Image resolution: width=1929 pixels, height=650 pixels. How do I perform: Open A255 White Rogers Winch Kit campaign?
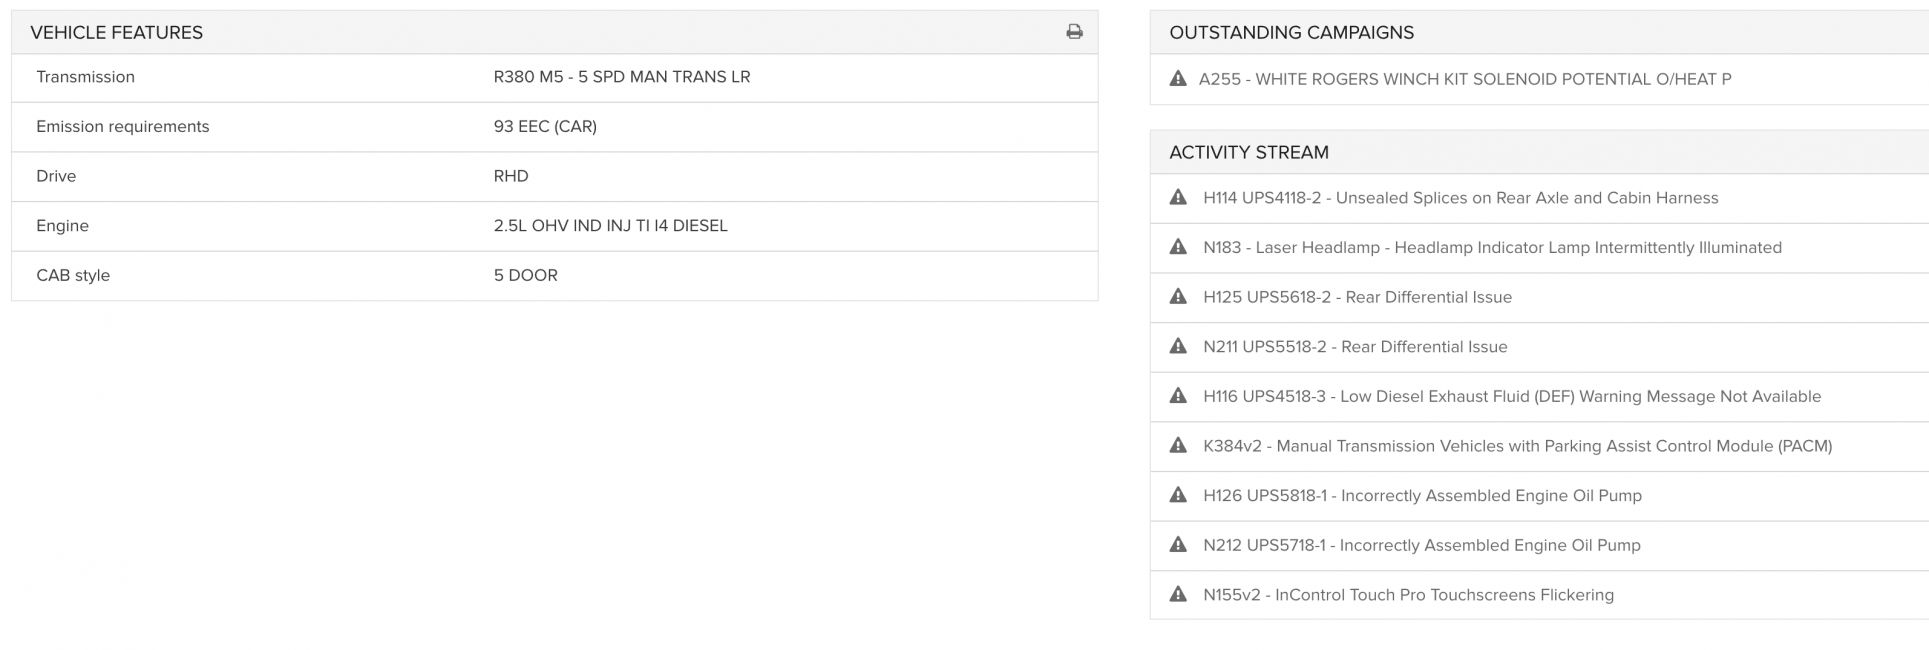1465,79
